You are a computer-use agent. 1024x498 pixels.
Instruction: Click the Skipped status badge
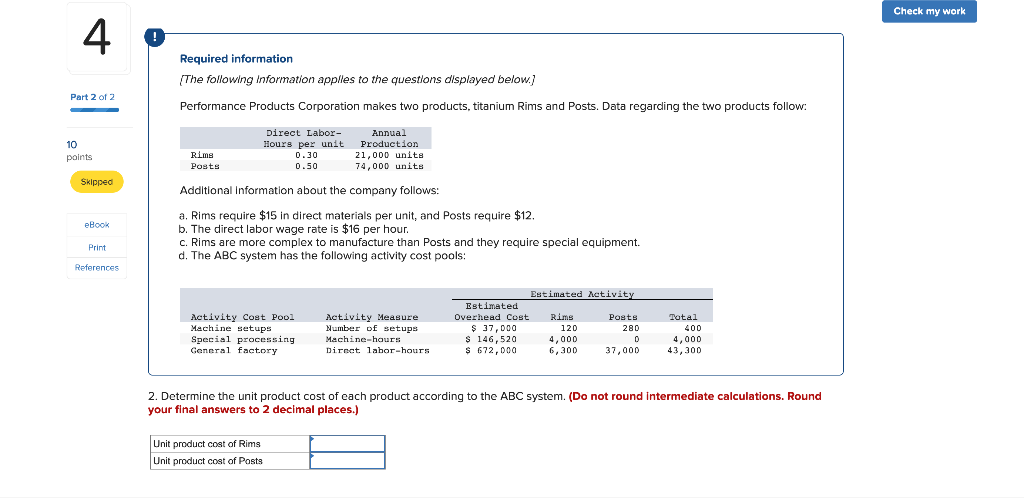coord(97,181)
